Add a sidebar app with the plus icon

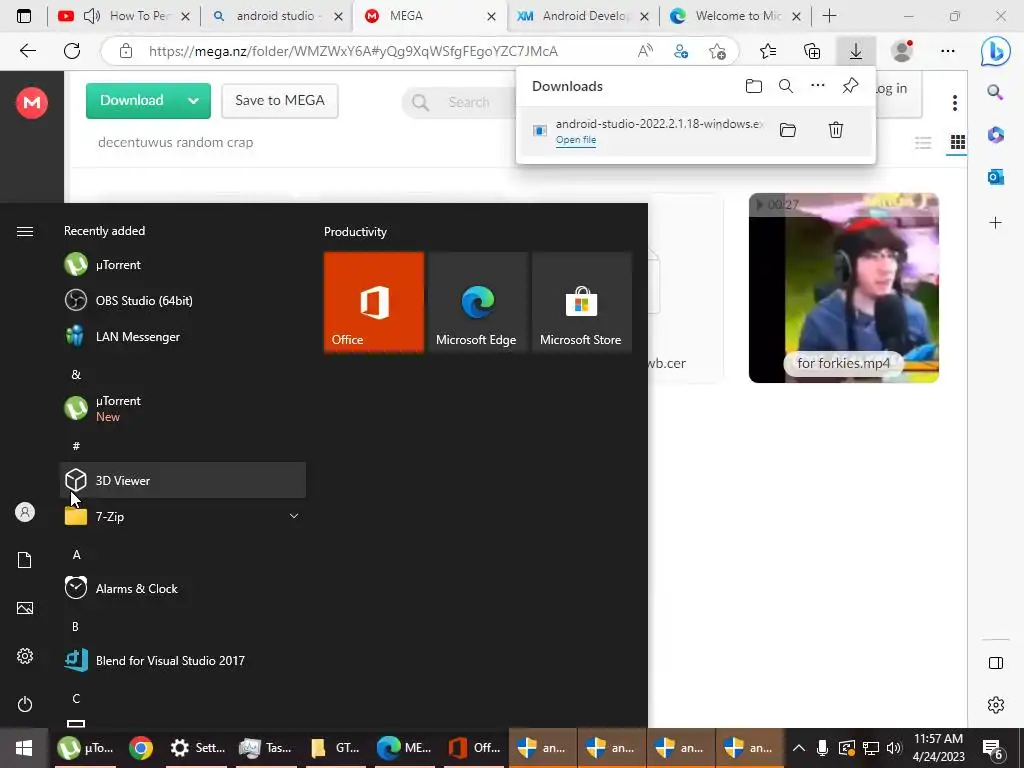pos(995,223)
